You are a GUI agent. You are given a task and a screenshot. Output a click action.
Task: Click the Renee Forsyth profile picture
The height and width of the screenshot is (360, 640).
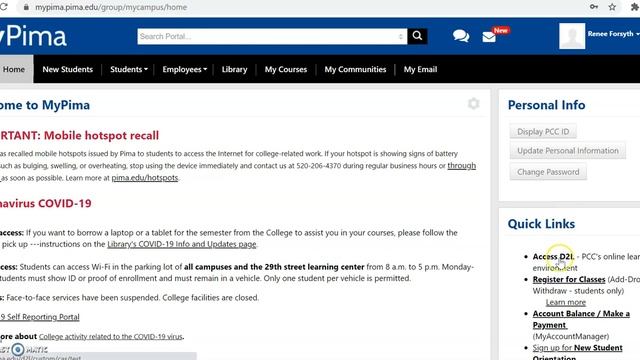click(x=572, y=36)
